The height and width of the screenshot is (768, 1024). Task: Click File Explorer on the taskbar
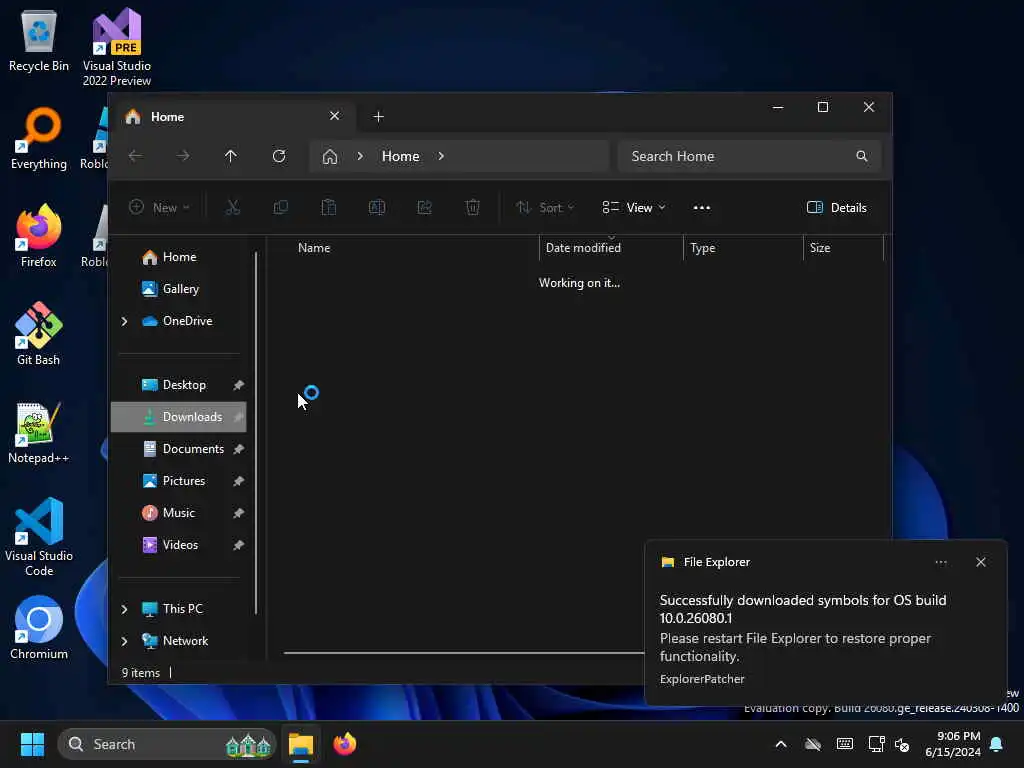[x=301, y=744]
